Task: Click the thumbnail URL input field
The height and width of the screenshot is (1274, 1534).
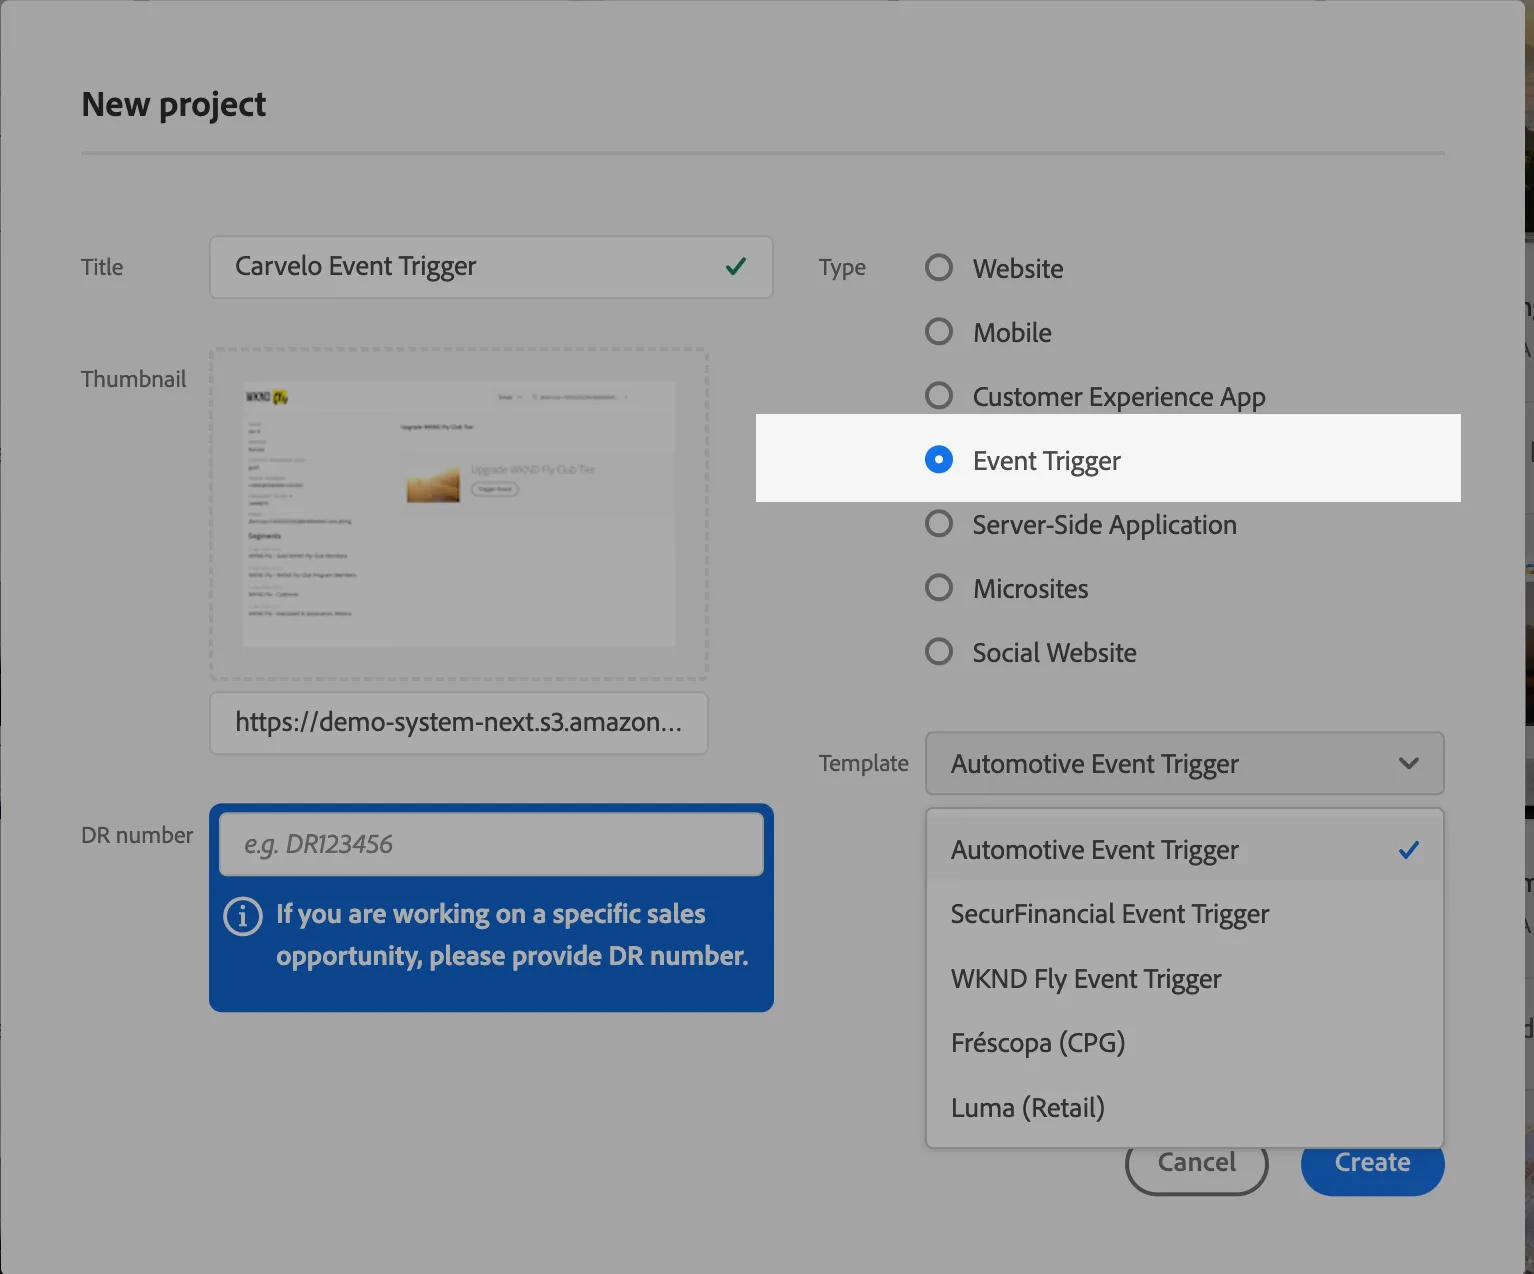Action: point(459,723)
